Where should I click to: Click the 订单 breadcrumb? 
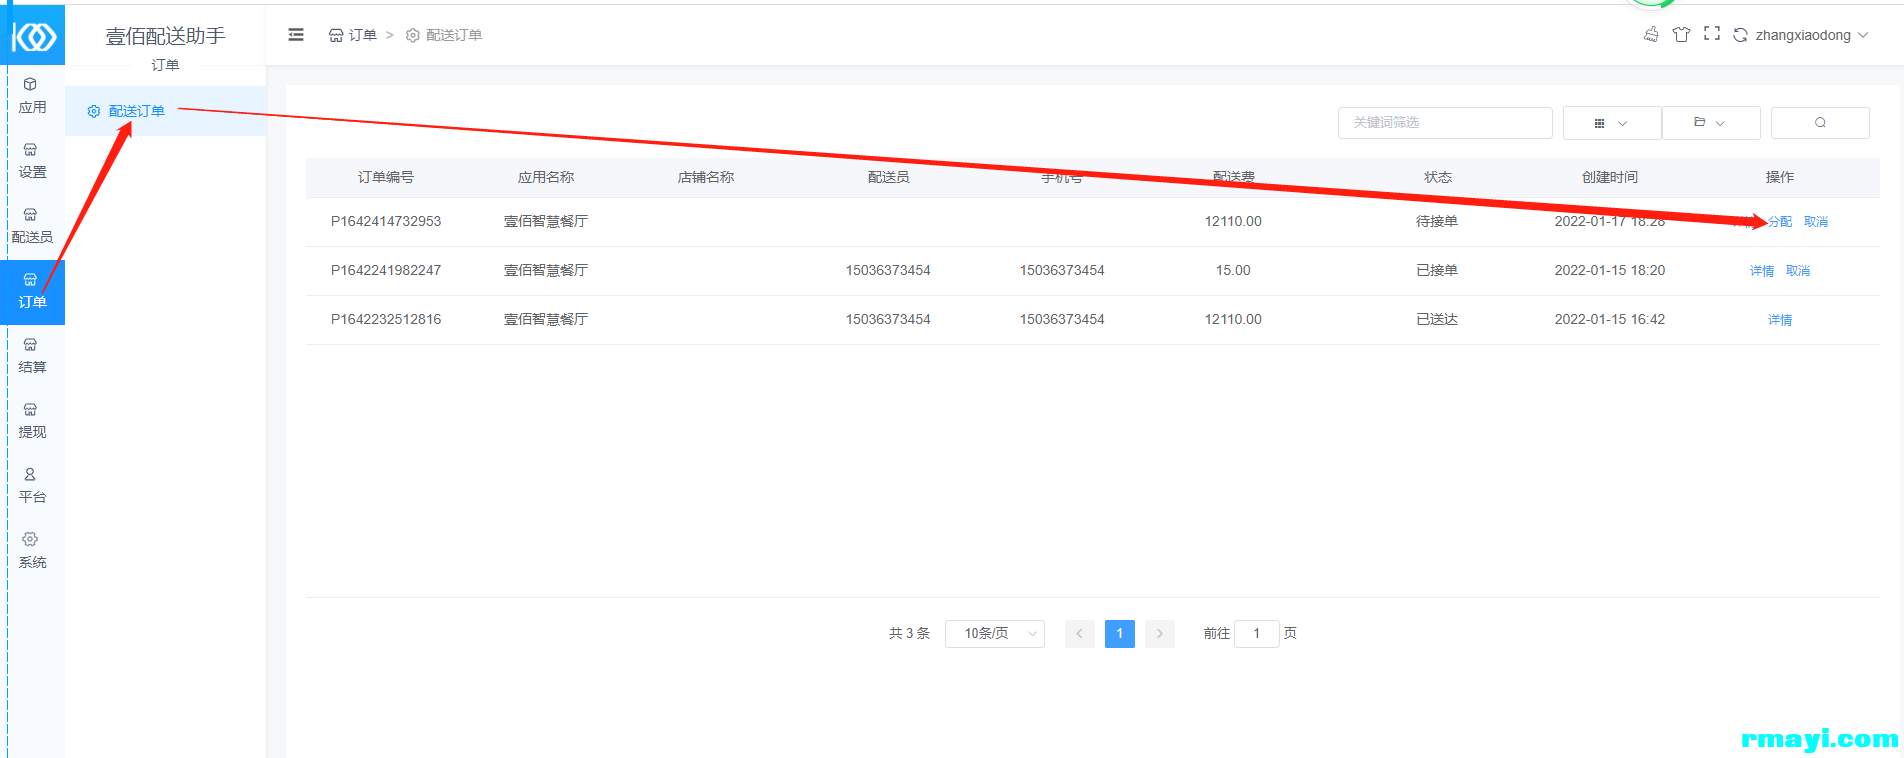coord(353,35)
